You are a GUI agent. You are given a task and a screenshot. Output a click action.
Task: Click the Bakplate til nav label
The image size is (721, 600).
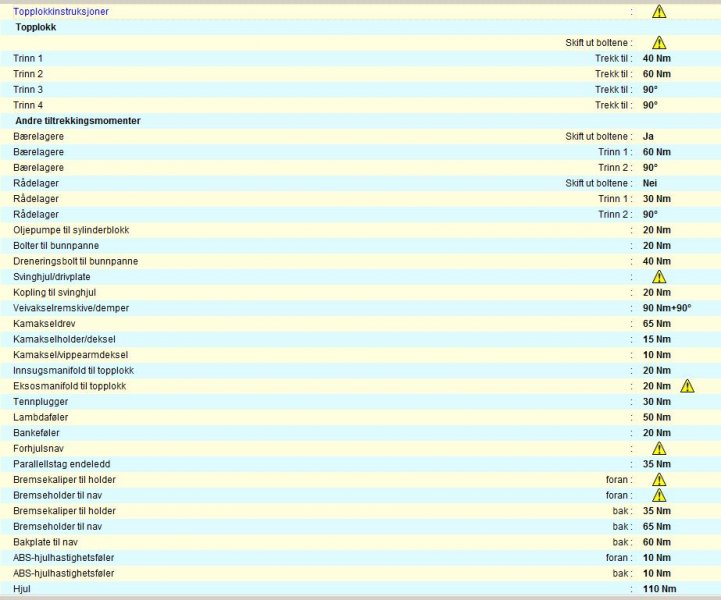click(x=45, y=542)
